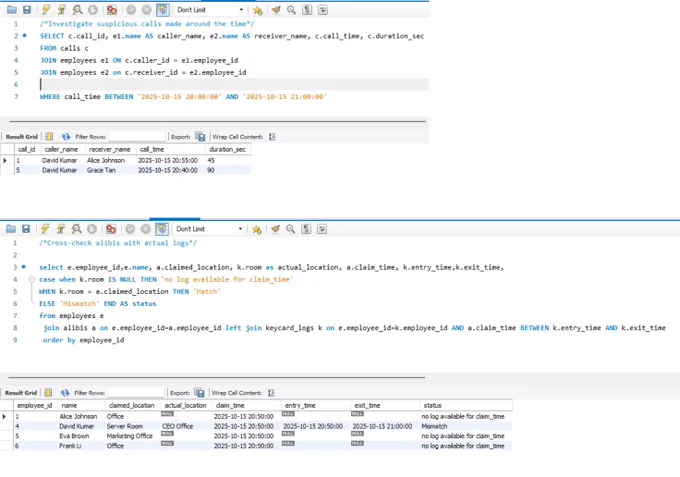
Task: Save snippet star icon in alibi editor
Action: [x=257, y=229]
